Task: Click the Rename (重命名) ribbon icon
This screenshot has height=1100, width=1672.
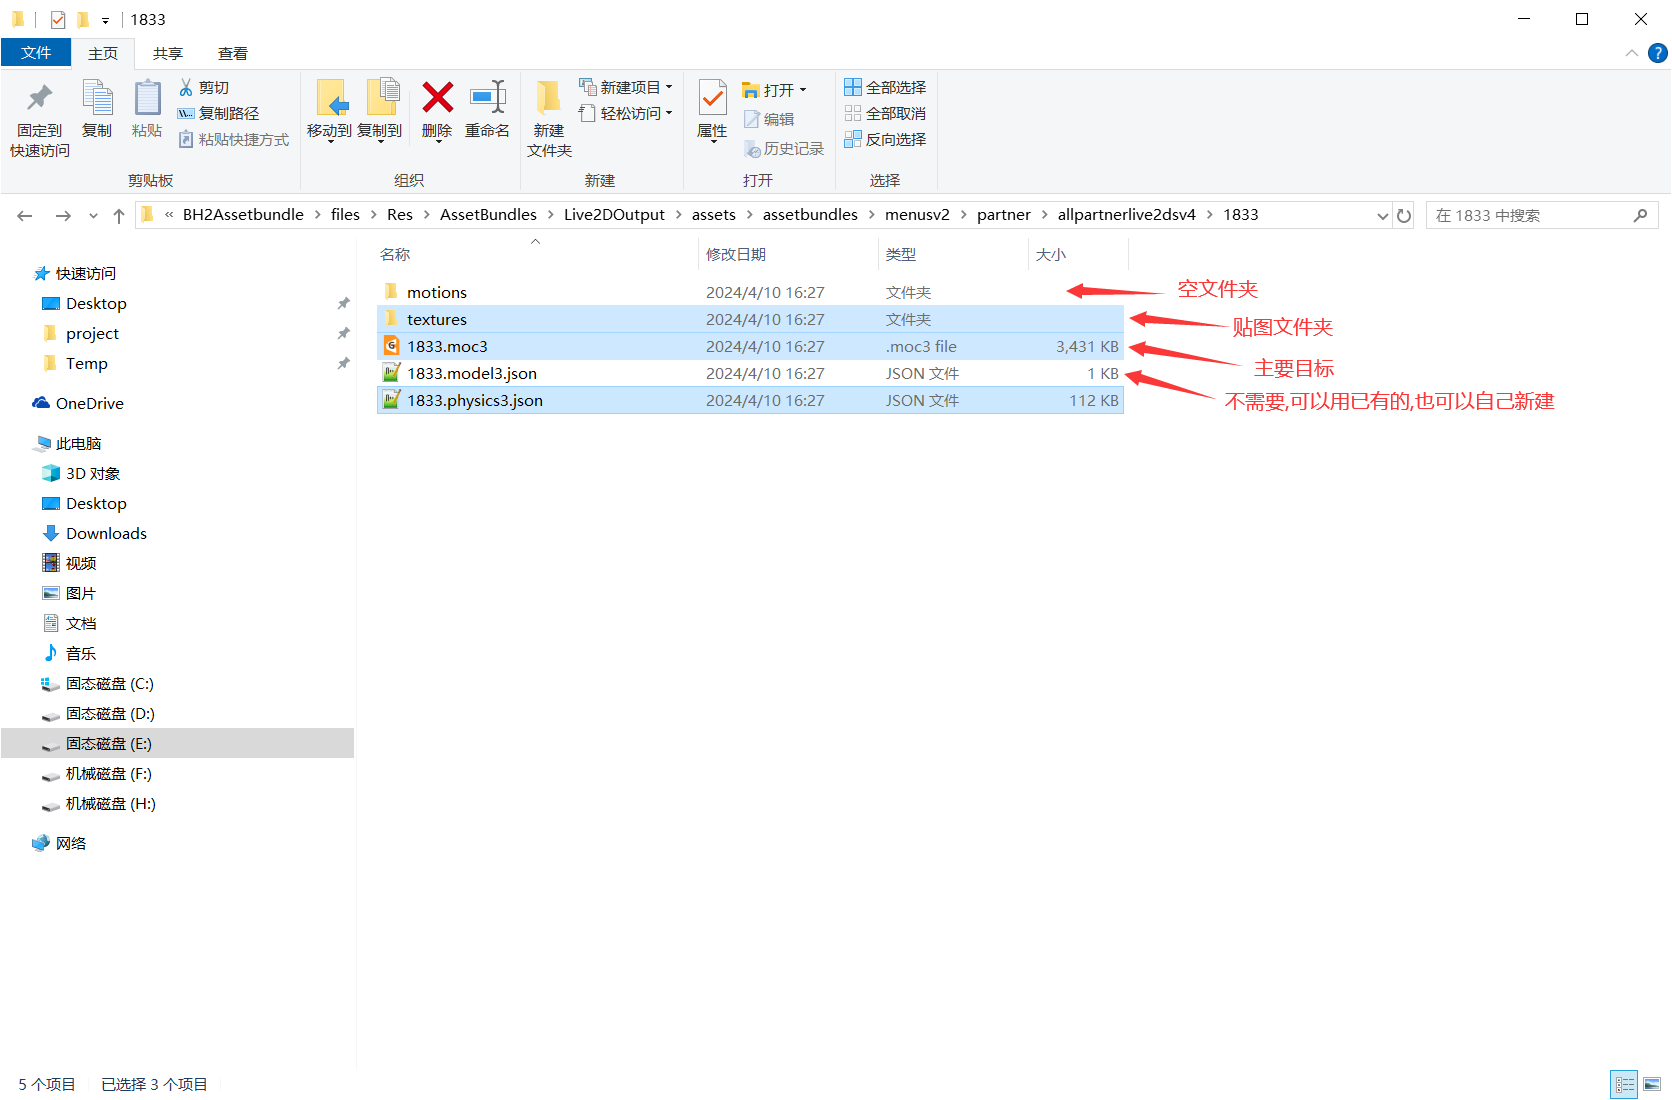Action: point(488,98)
